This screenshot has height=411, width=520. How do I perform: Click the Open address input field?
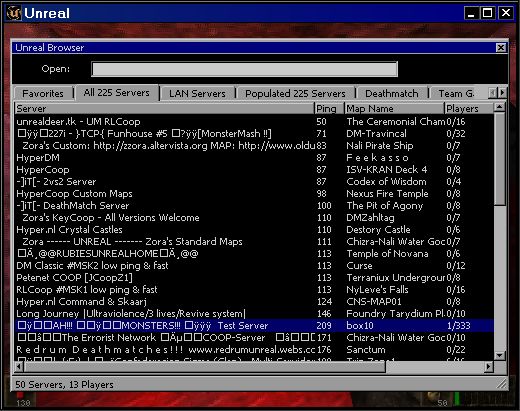[244, 69]
